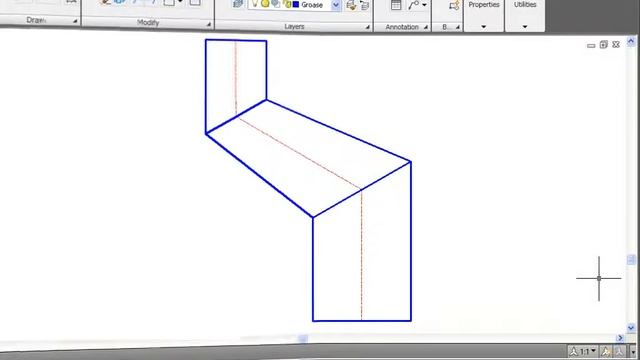Expand the Layers panel
Image resolution: width=640 pixels, height=360 pixels.
coord(367,27)
